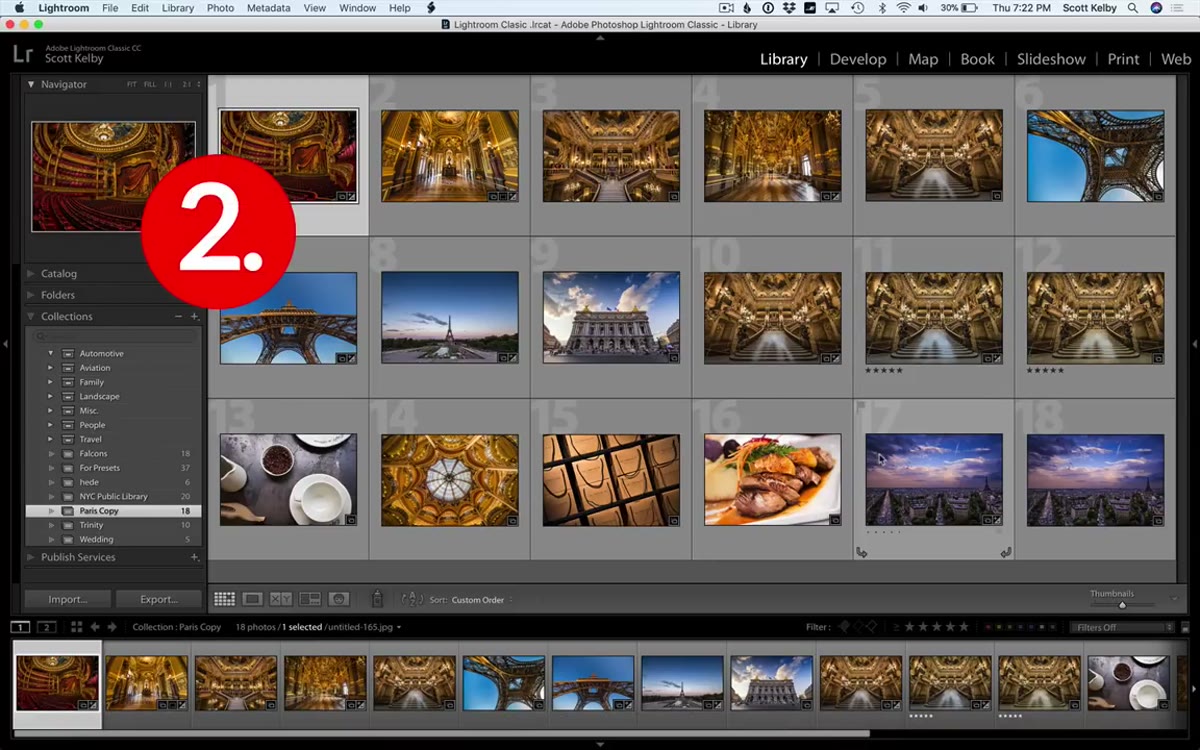1200x750 pixels.
Task: Open the Photo menu
Action: (x=220, y=8)
